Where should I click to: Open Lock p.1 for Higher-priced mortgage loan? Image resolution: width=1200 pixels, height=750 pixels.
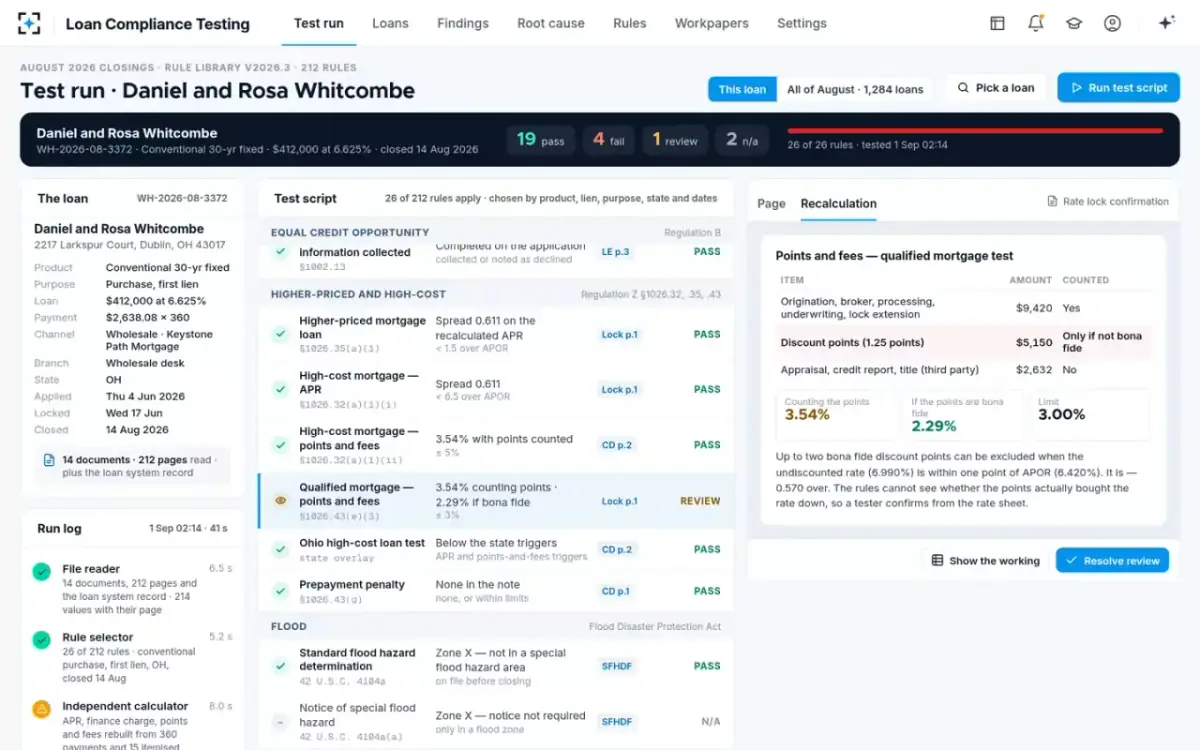620,335
